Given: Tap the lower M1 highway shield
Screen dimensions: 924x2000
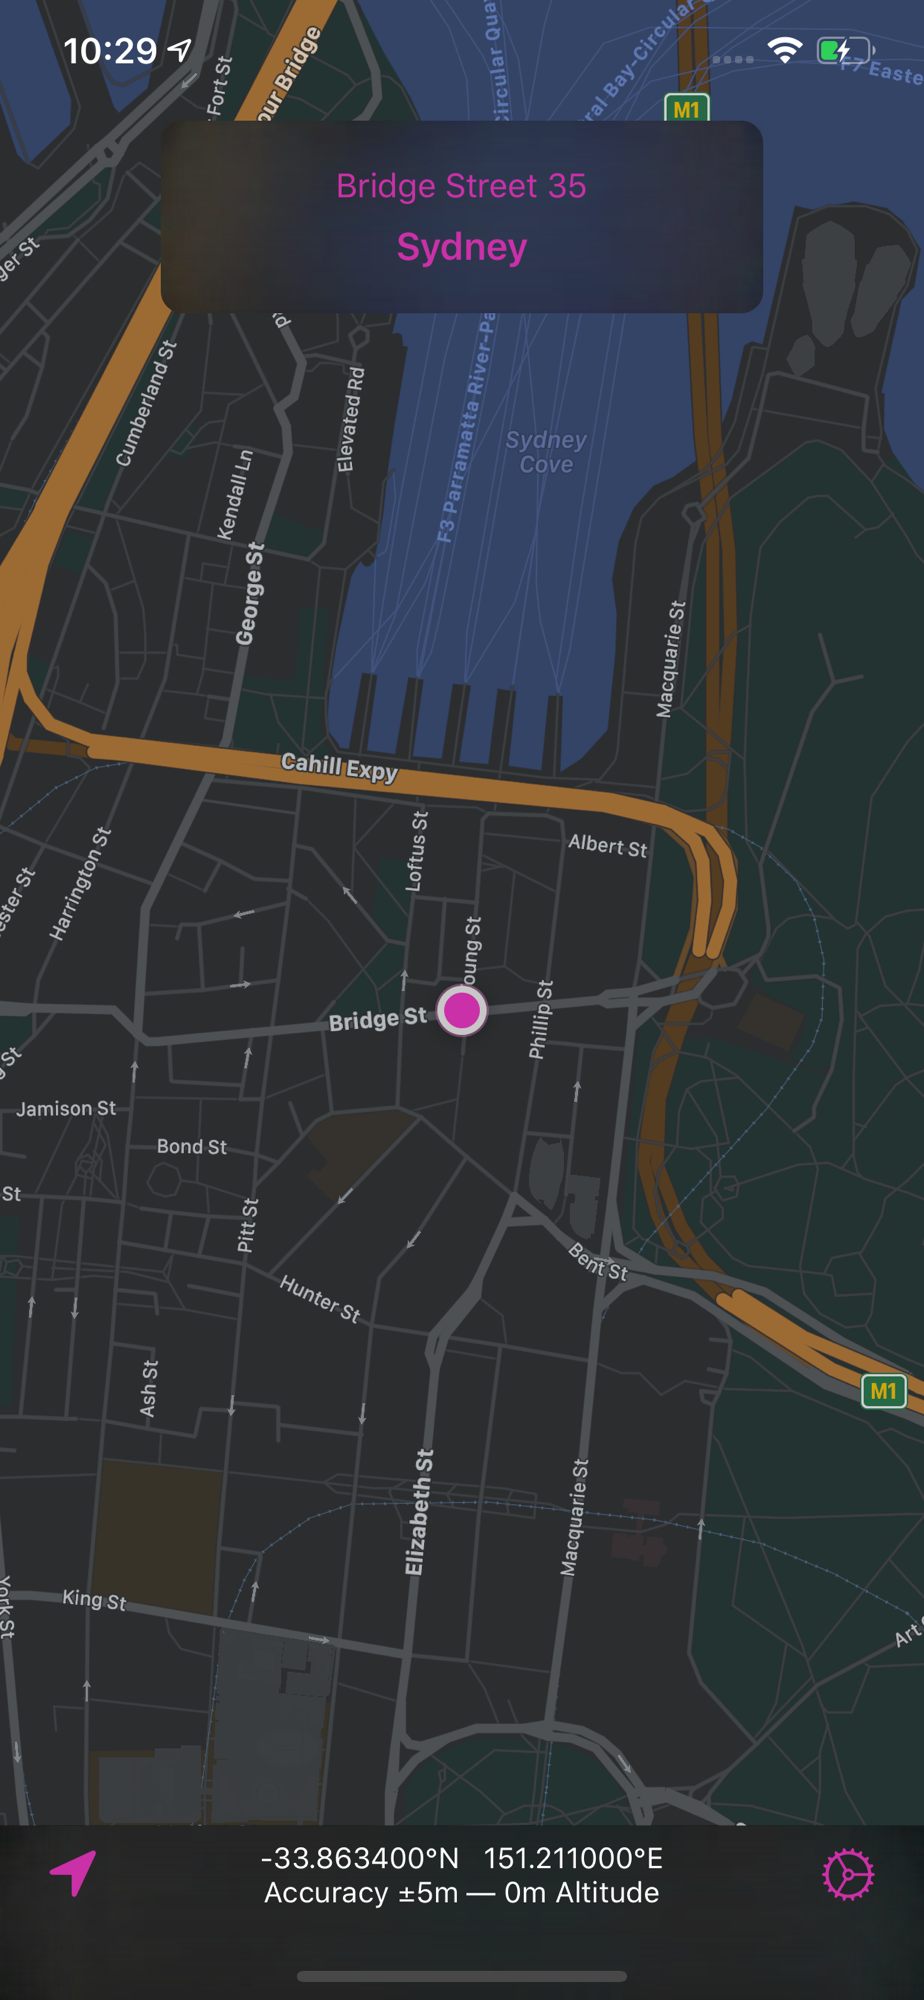Looking at the screenshot, I should coord(884,1391).
